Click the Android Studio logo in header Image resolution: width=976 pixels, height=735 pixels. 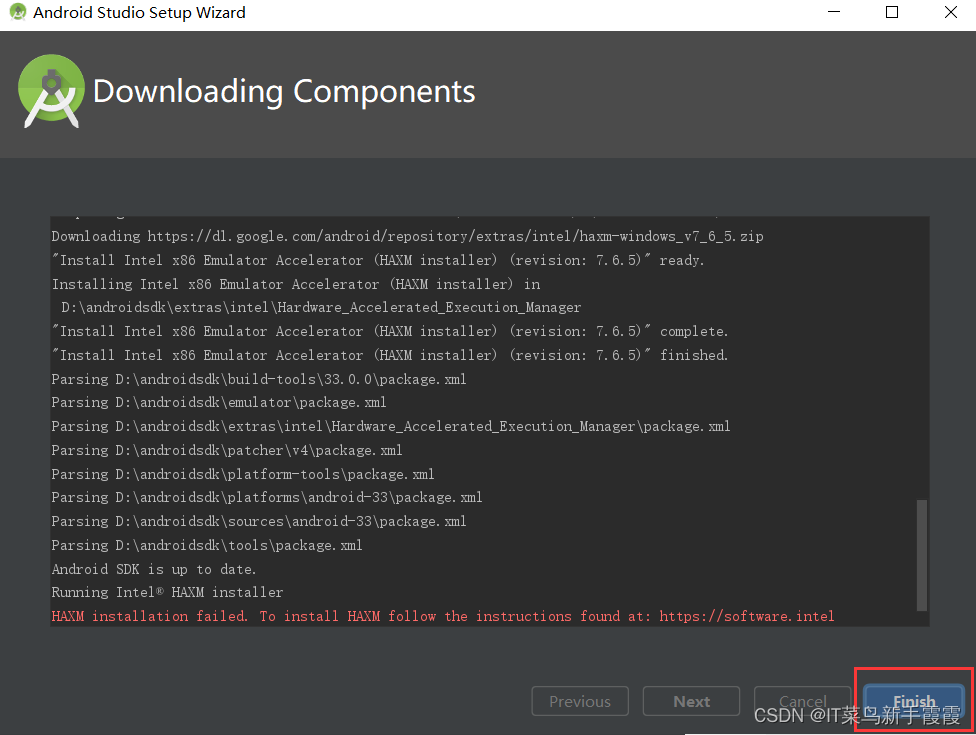(51, 91)
